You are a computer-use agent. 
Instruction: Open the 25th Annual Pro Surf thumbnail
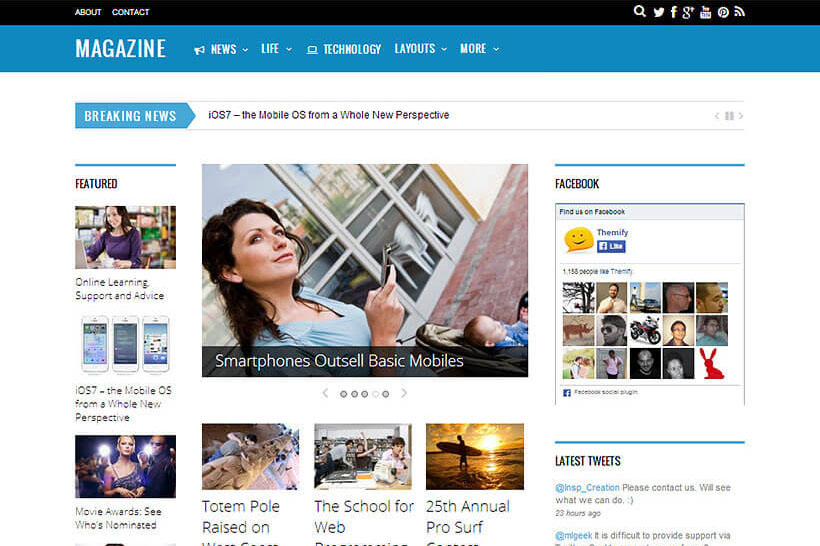[x=474, y=456]
